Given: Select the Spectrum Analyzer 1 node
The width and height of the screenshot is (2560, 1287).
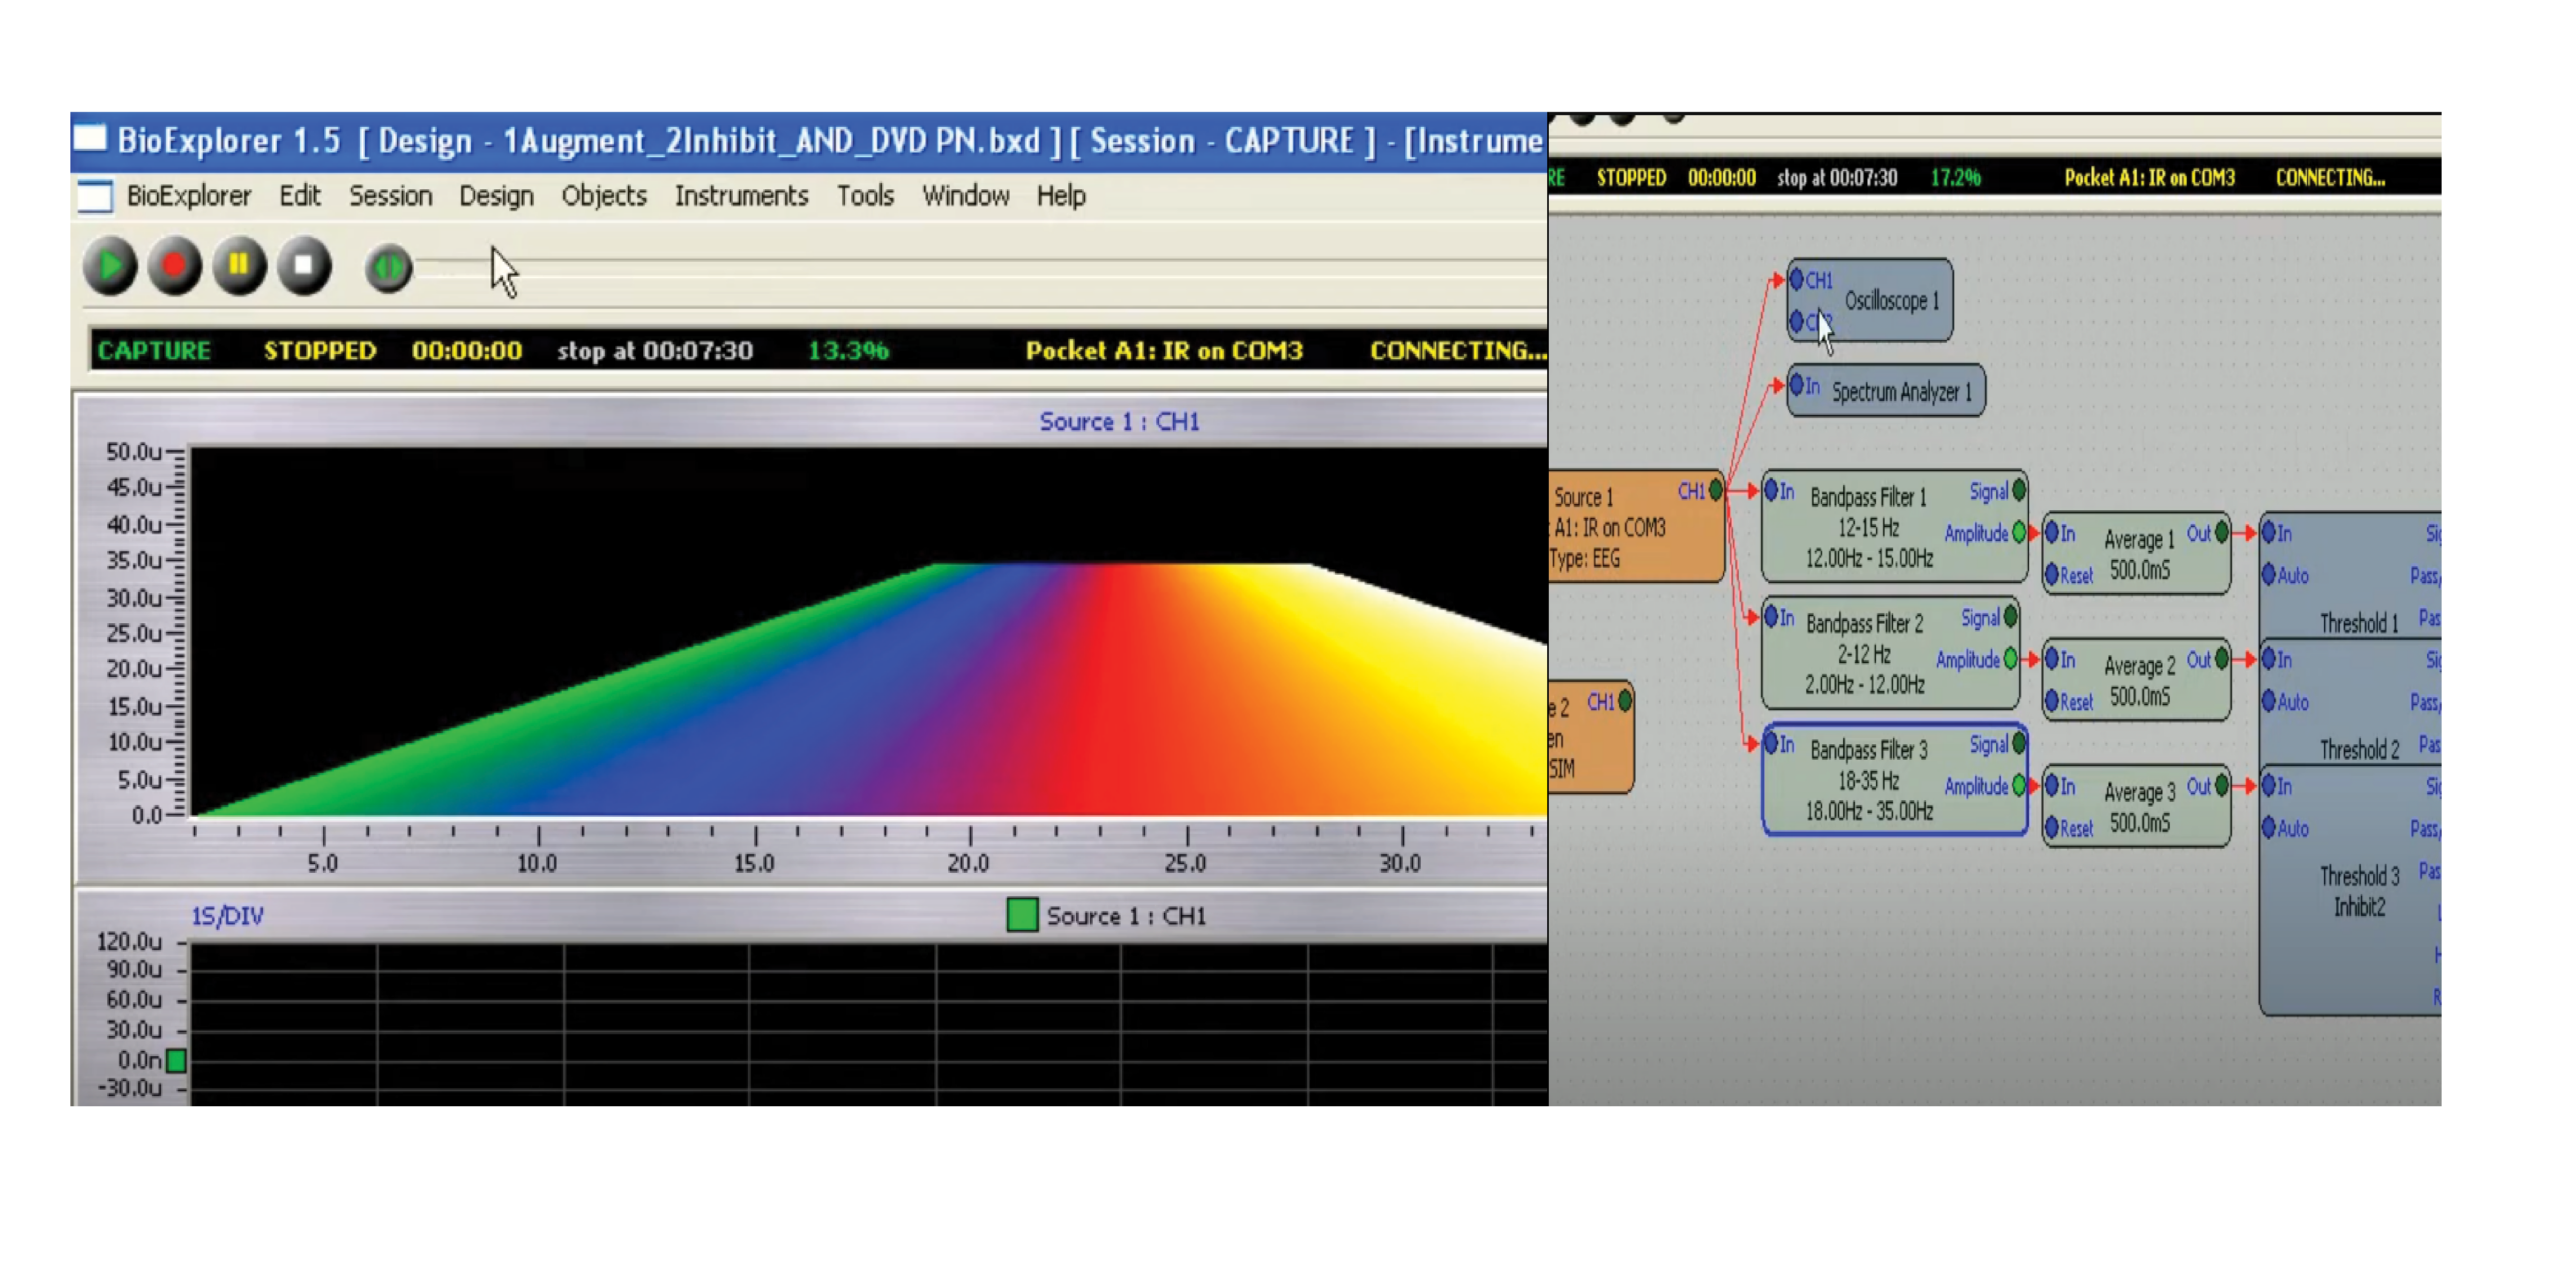Looking at the screenshot, I should [1900, 392].
